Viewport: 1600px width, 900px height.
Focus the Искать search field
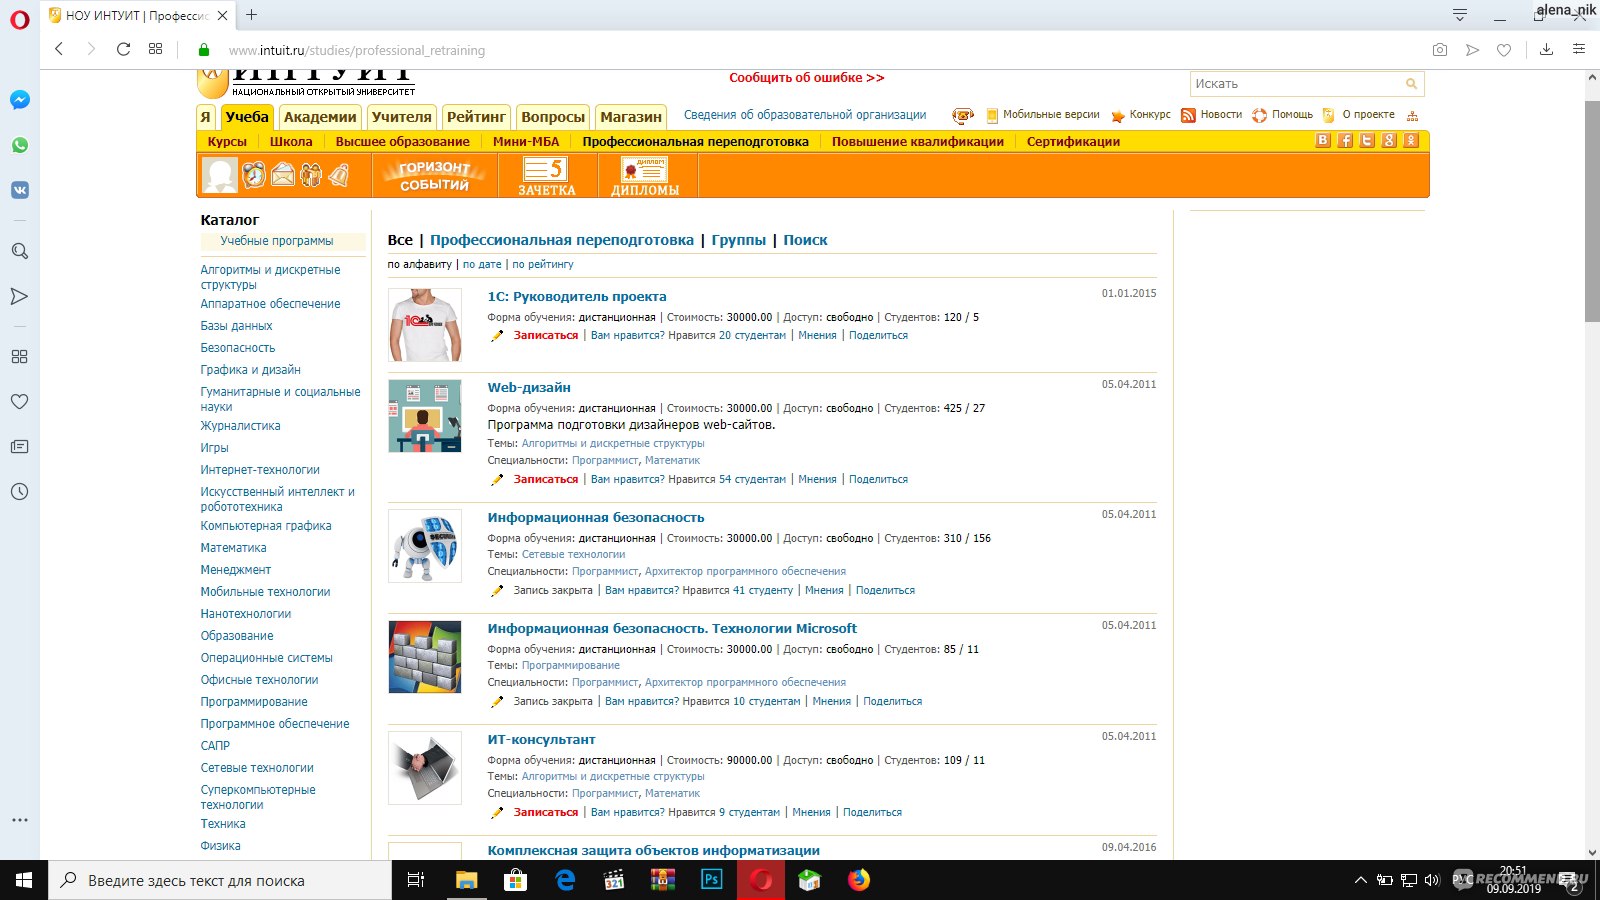click(x=1297, y=84)
